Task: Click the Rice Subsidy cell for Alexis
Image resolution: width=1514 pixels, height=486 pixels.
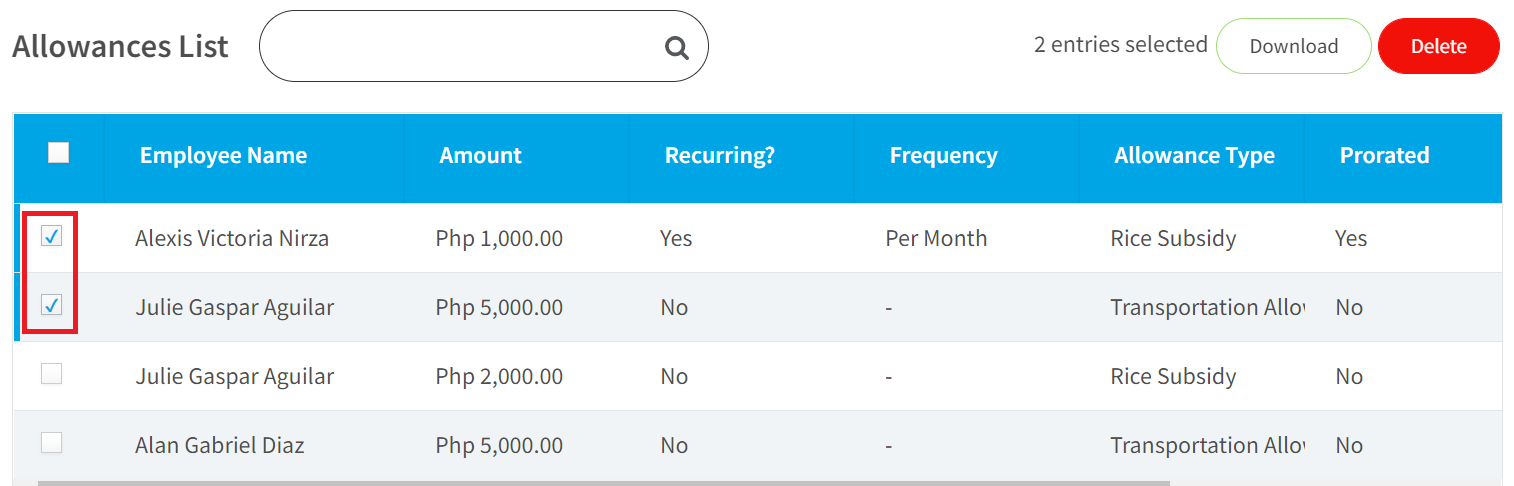Action: point(1173,238)
